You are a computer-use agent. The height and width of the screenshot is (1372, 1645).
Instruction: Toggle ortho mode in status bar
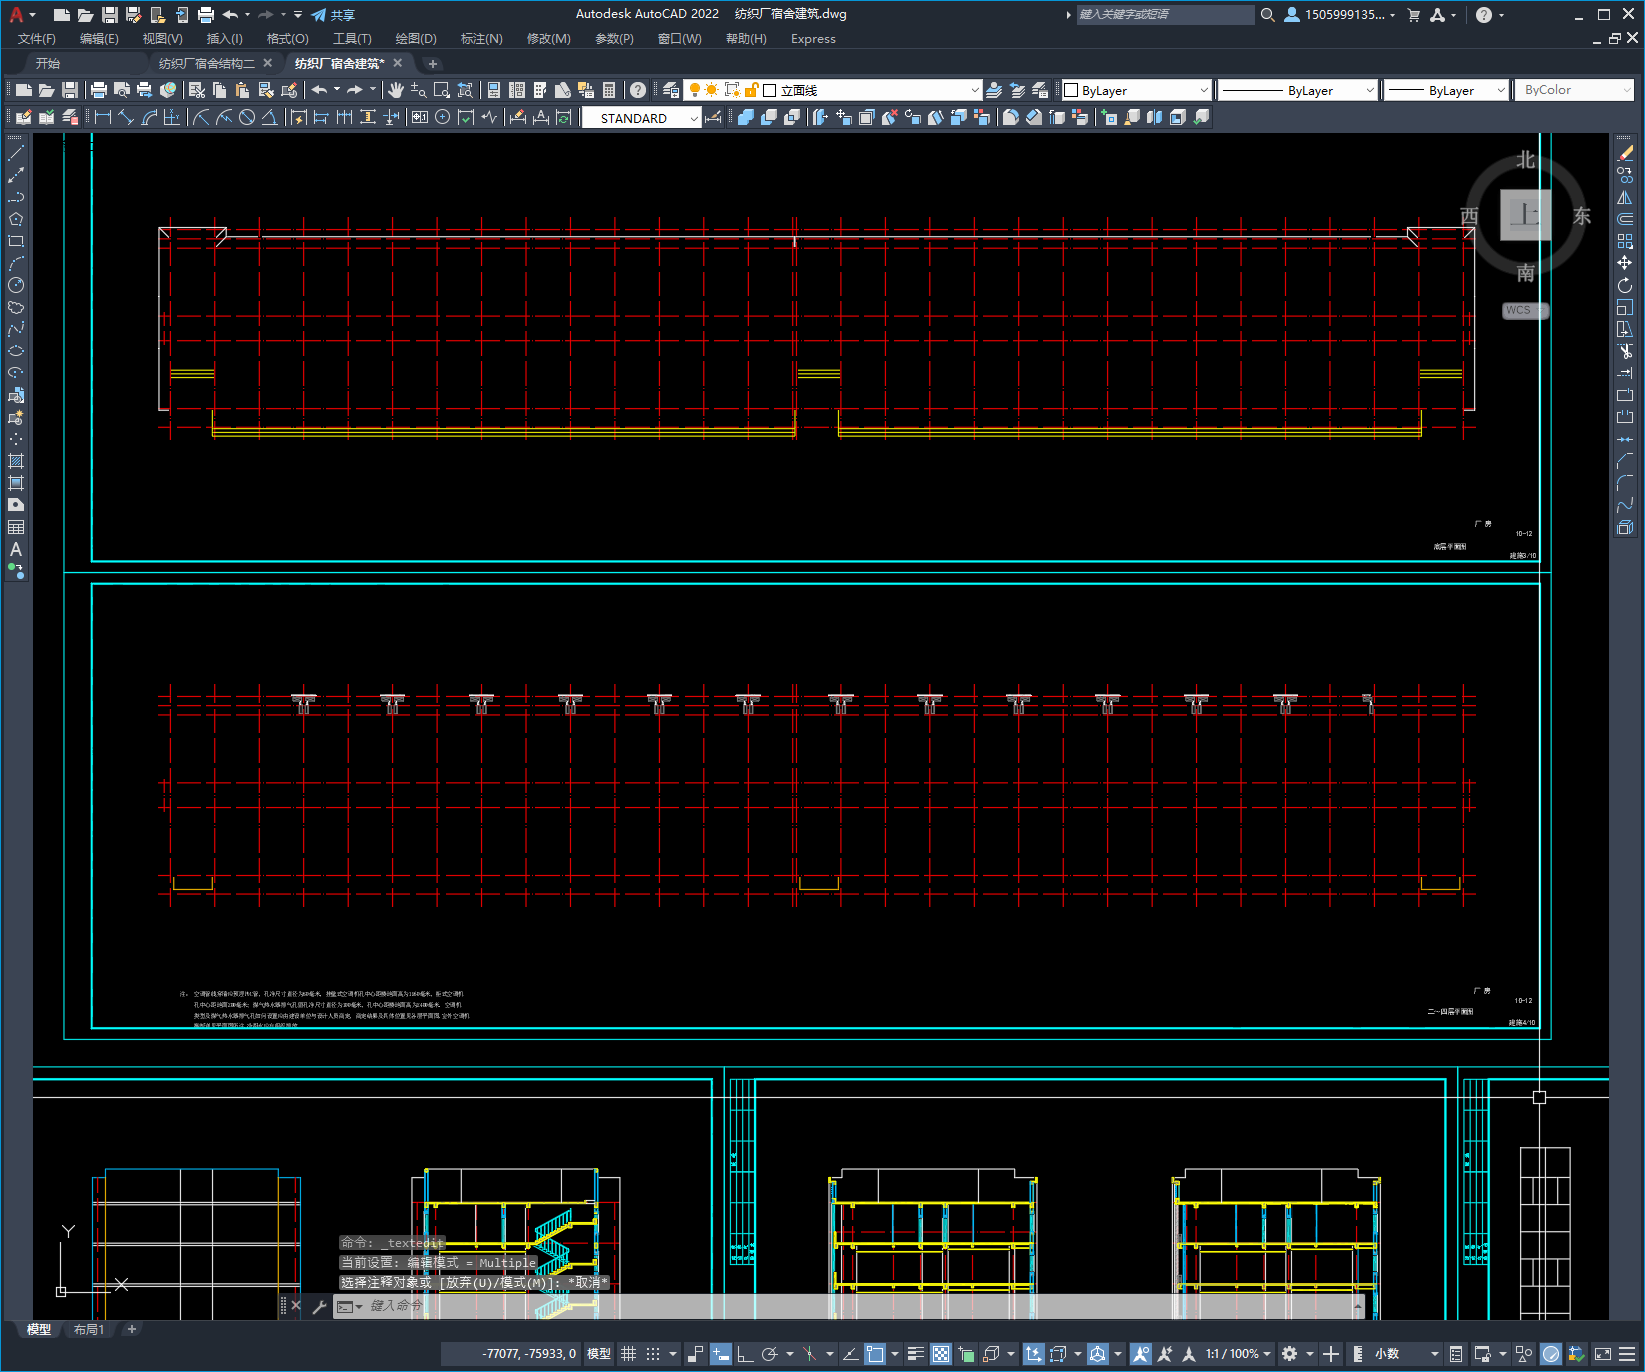click(745, 1354)
